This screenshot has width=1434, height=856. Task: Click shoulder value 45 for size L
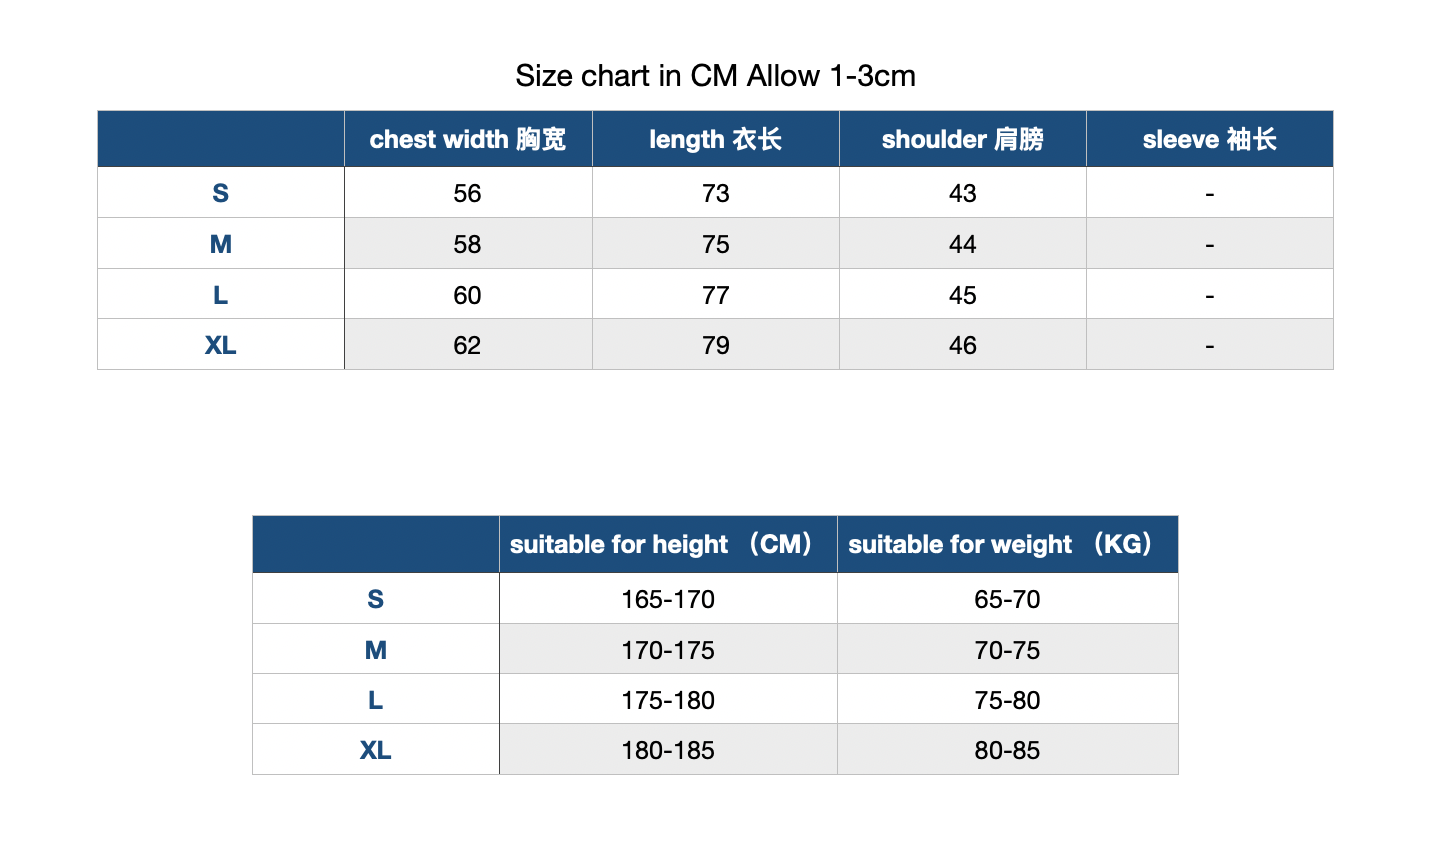[962, 295]
